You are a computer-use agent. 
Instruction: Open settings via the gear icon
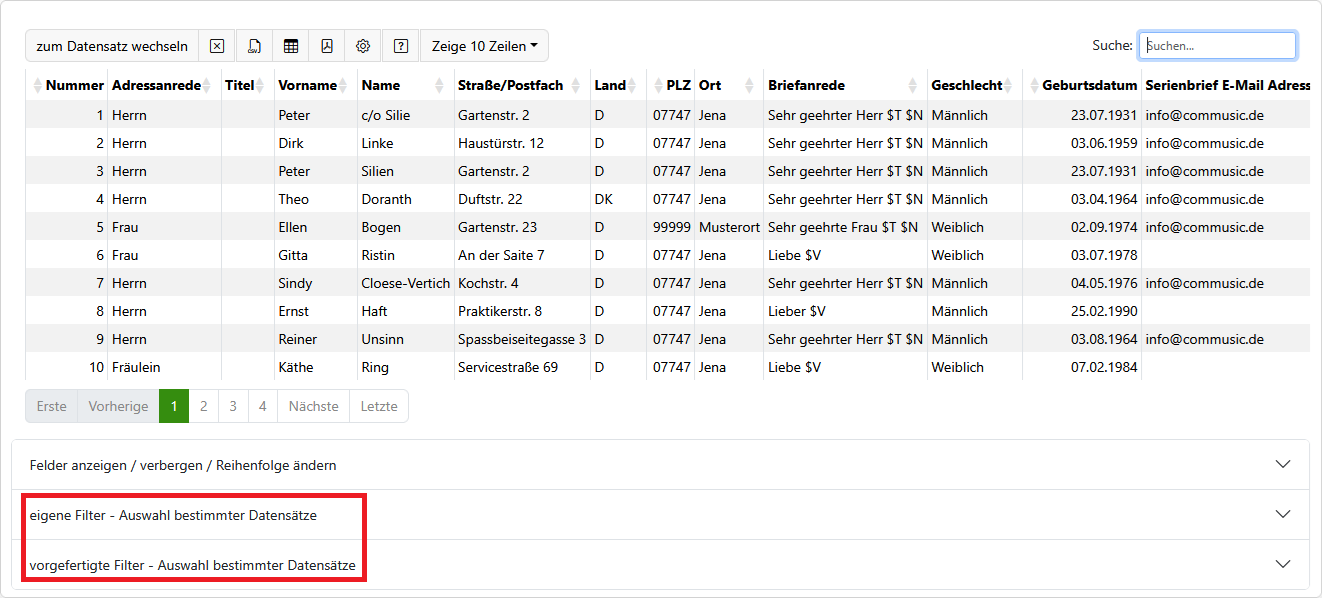[x=363, y=46]
